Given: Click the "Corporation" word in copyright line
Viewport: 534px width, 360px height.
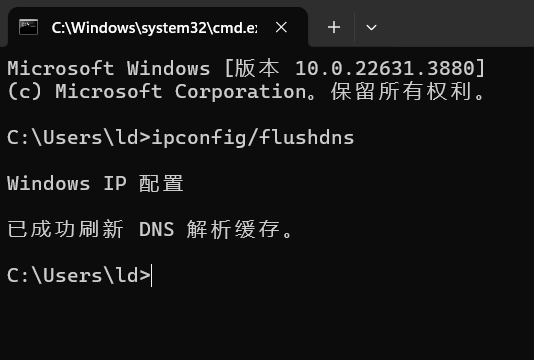Looking at the screenshot, I should point(240,92).
